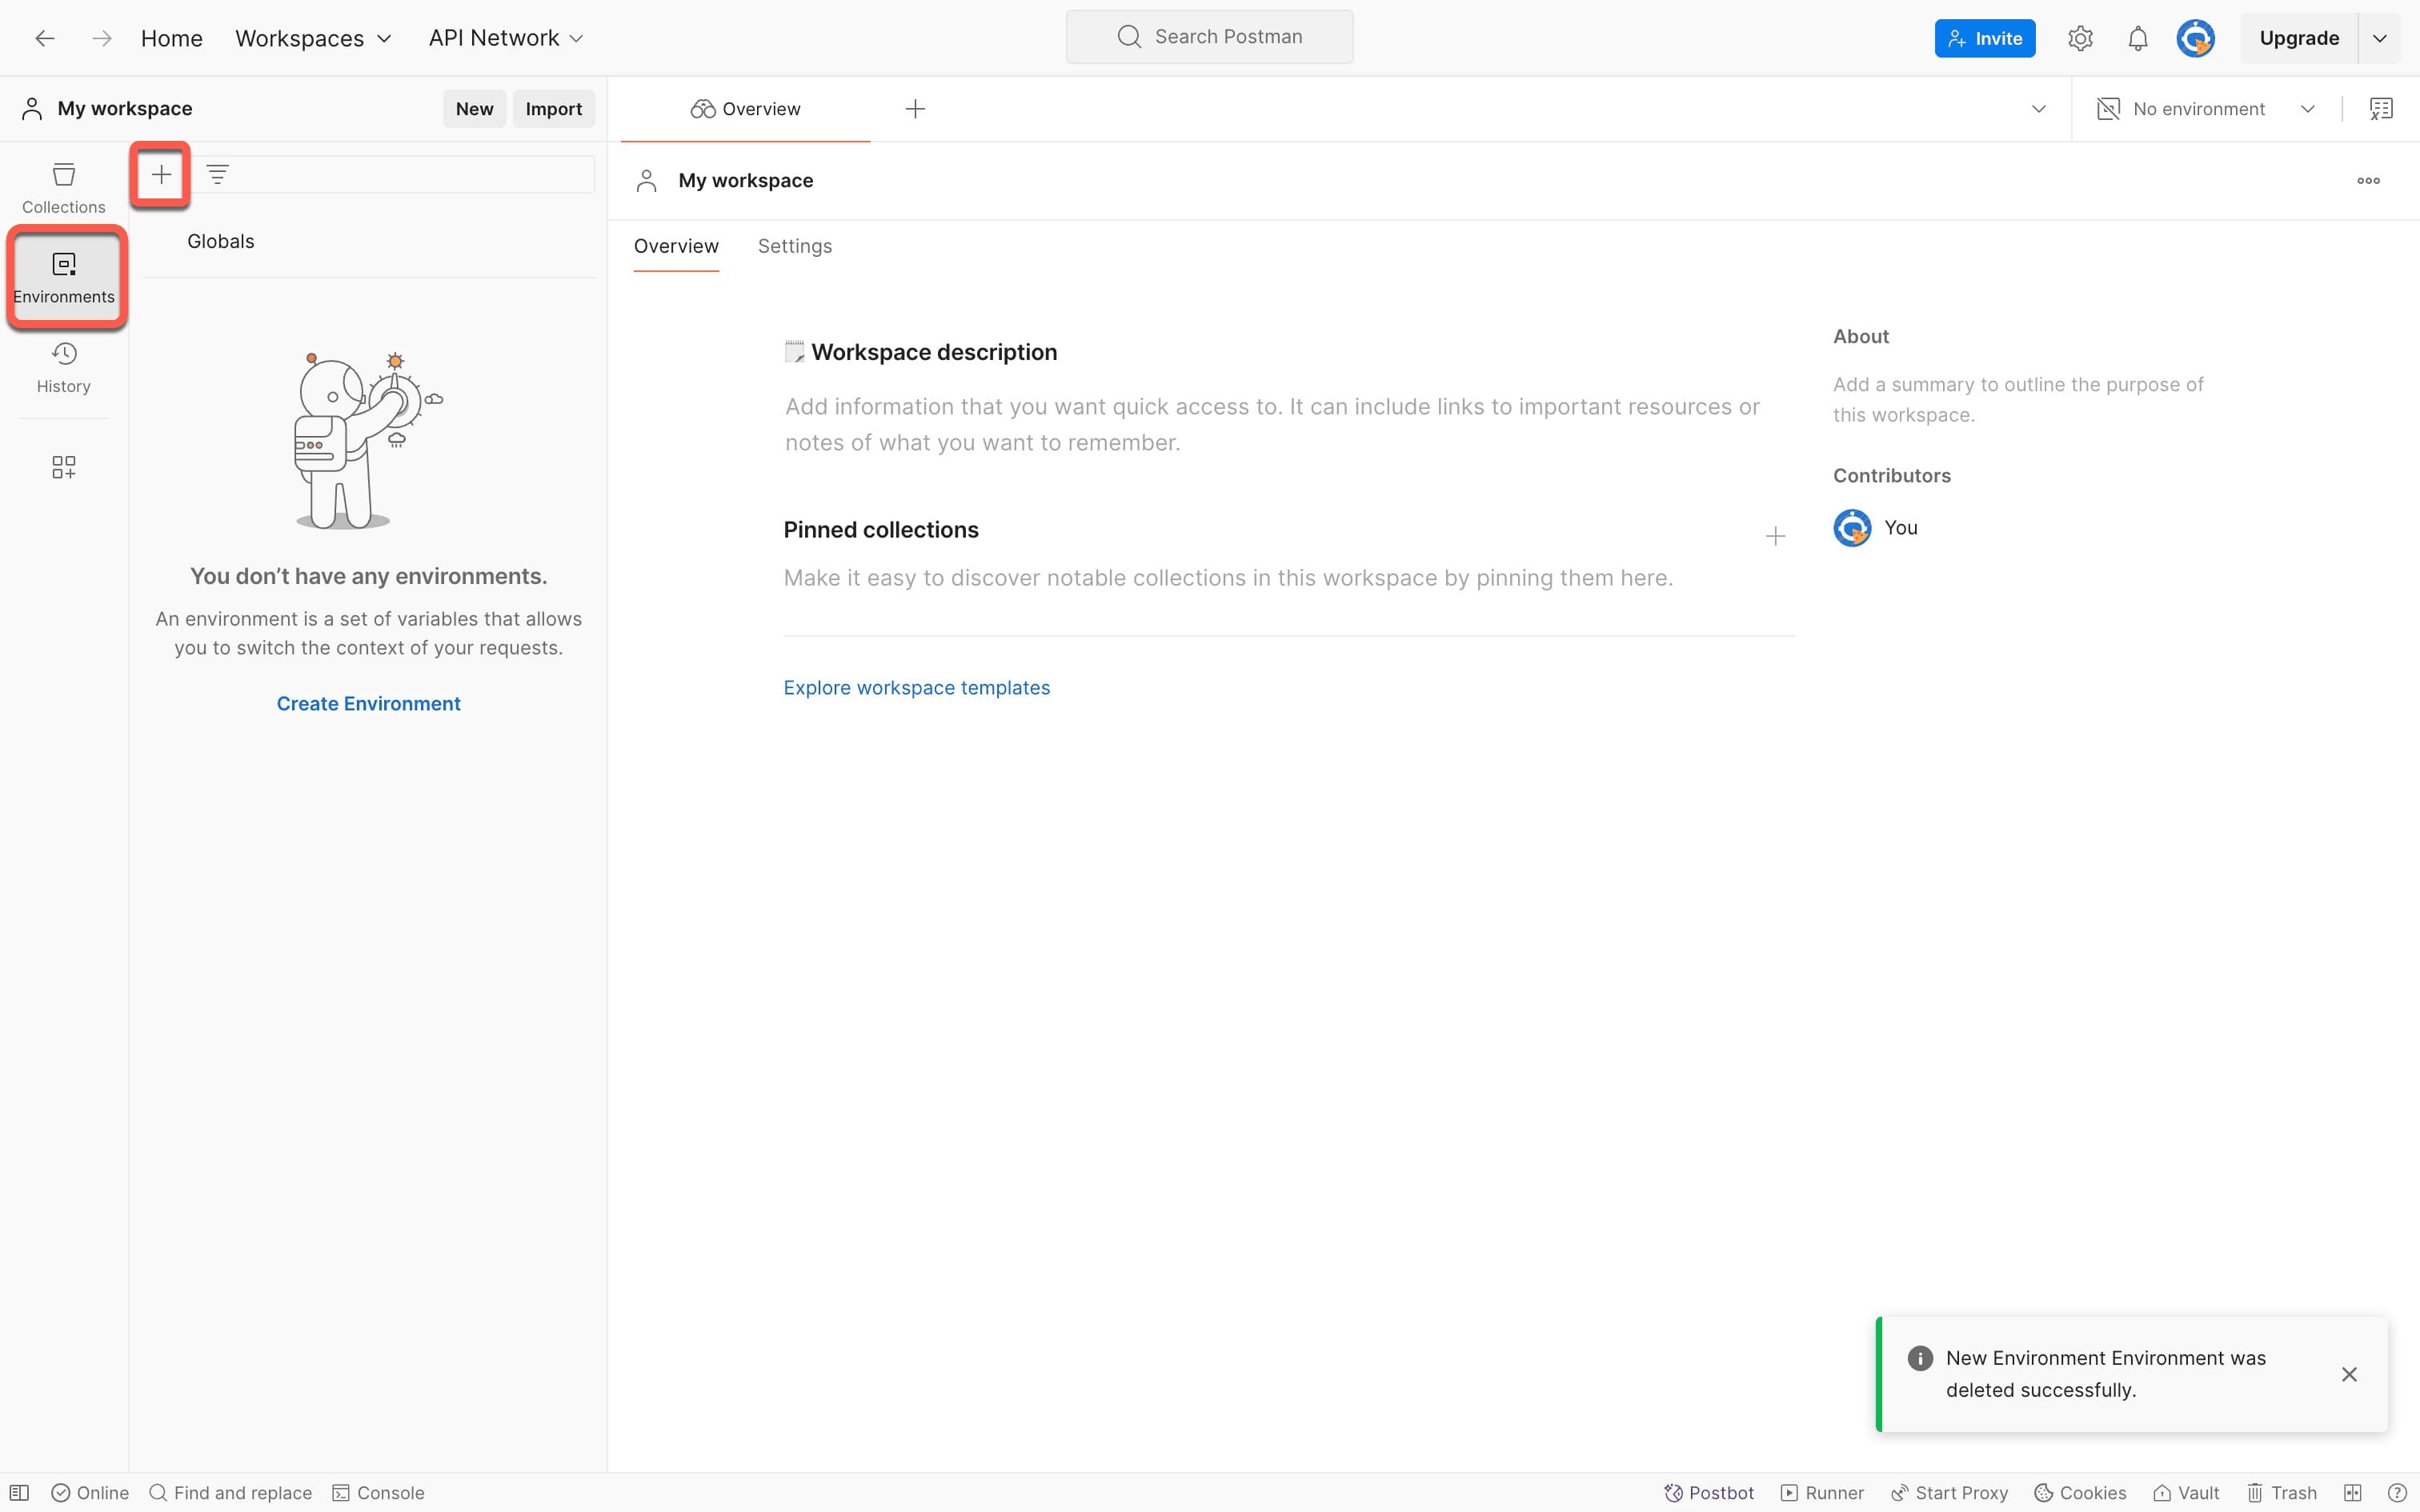Toggle the two-pane view icon in the status bar
The height and width of the screenshot is (1512, 2420).
[2352, 1492]
